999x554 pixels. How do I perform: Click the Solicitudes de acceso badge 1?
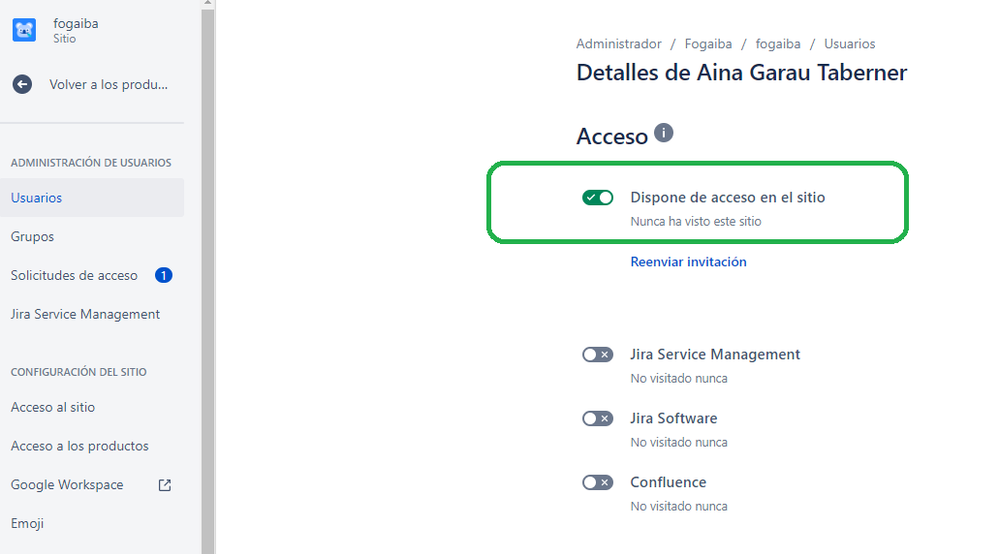[164, 275]
